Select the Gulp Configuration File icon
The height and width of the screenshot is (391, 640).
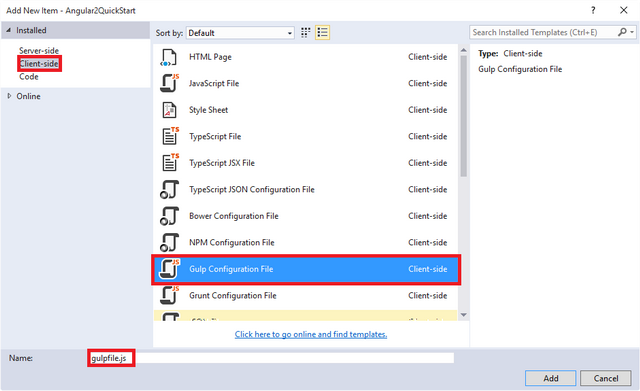169,269
